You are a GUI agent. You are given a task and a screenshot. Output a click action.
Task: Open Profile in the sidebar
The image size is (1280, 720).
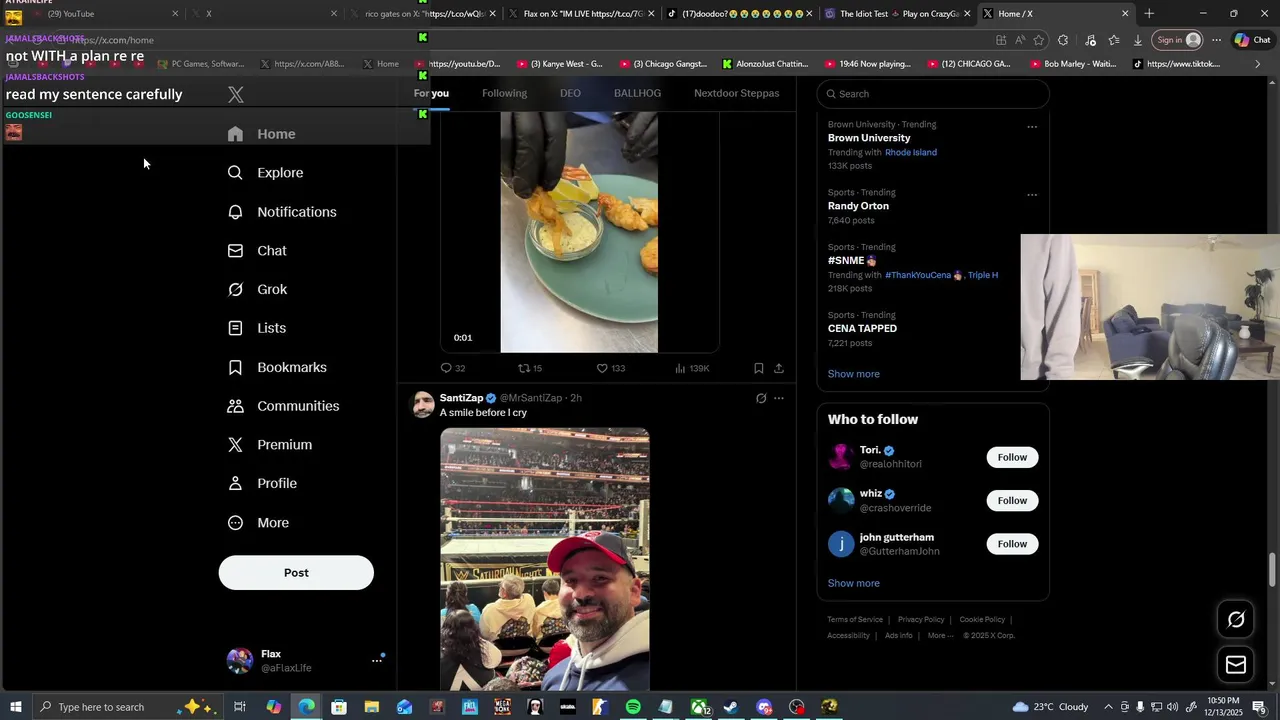pyautogui.click(x=263, y=483)
